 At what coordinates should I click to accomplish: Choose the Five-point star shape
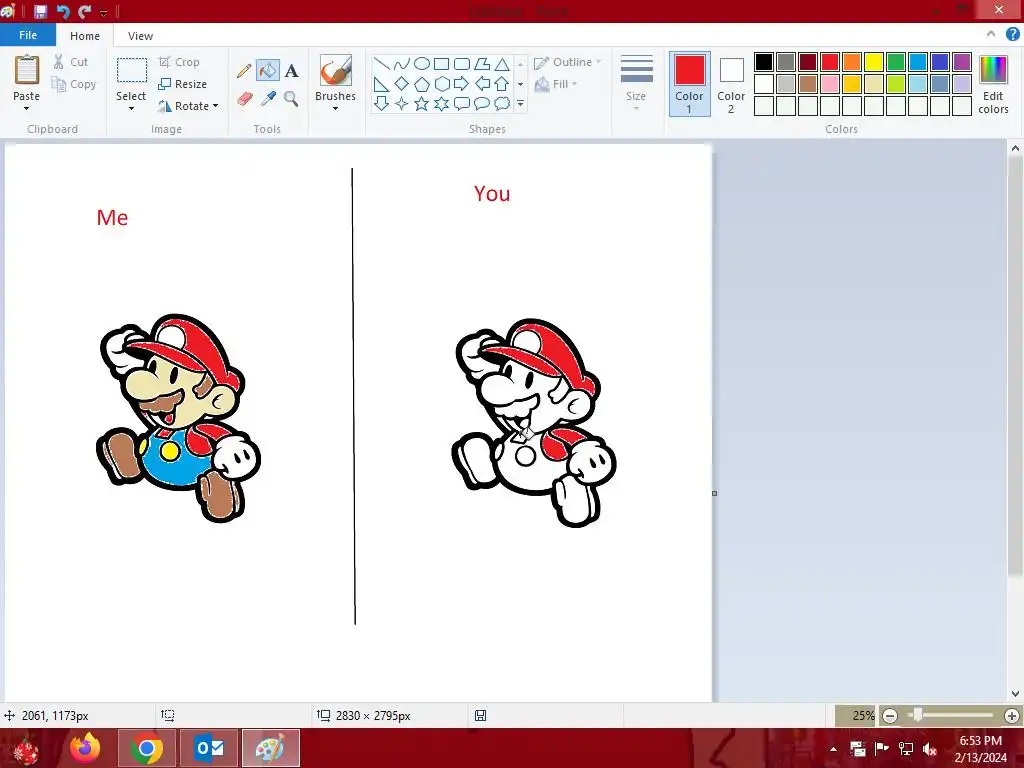click(422, 104)
